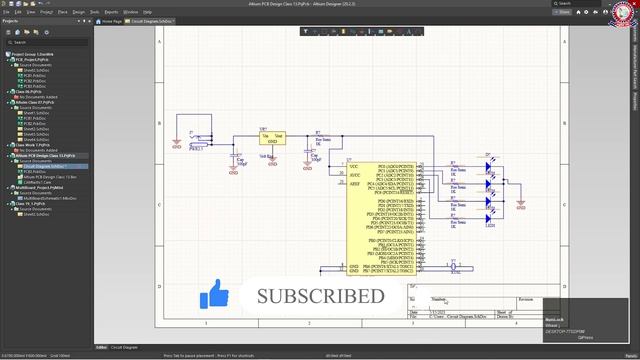Click Save All icon in title bar
Image resolution: width=640 pixels, height=360 pixels.
[18, 4]
